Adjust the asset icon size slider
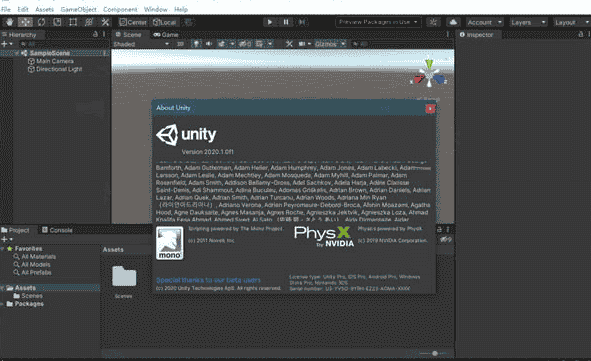This screenshot has width=591, height=361. pyautogui.click(x=433, y=353)
